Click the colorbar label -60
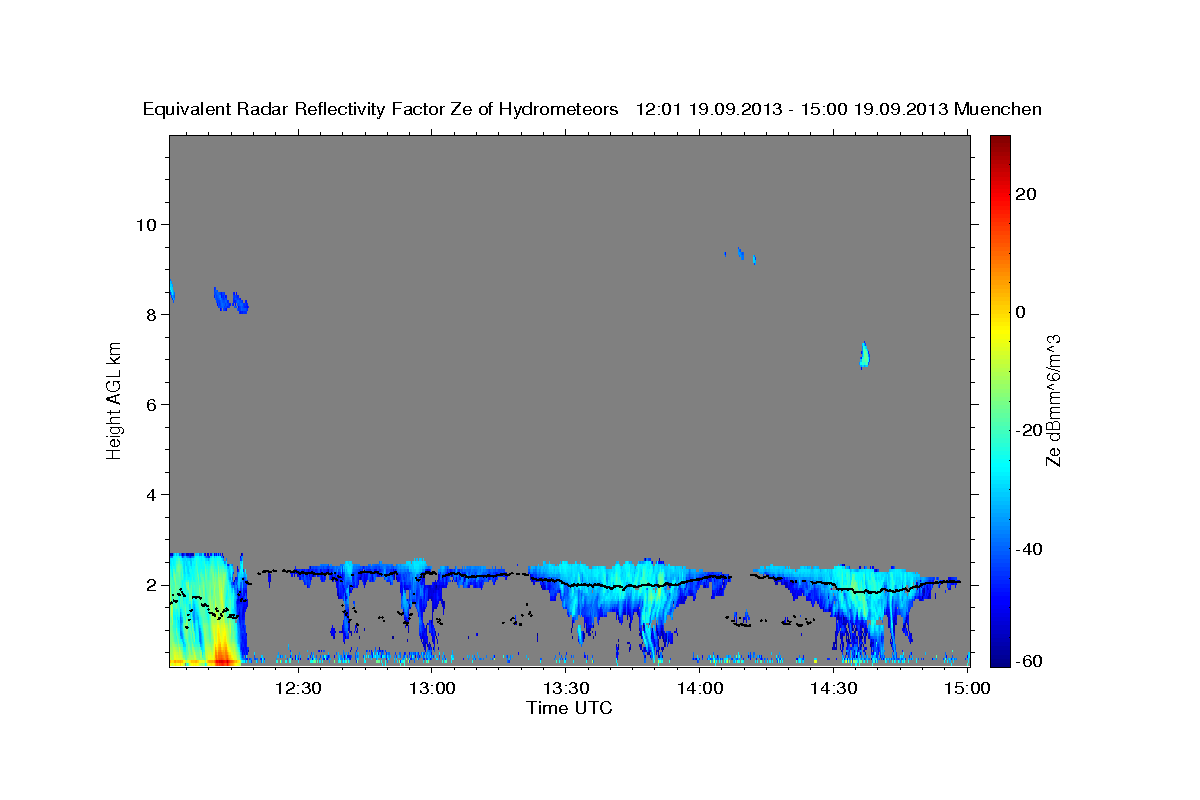 point(1028,662)
